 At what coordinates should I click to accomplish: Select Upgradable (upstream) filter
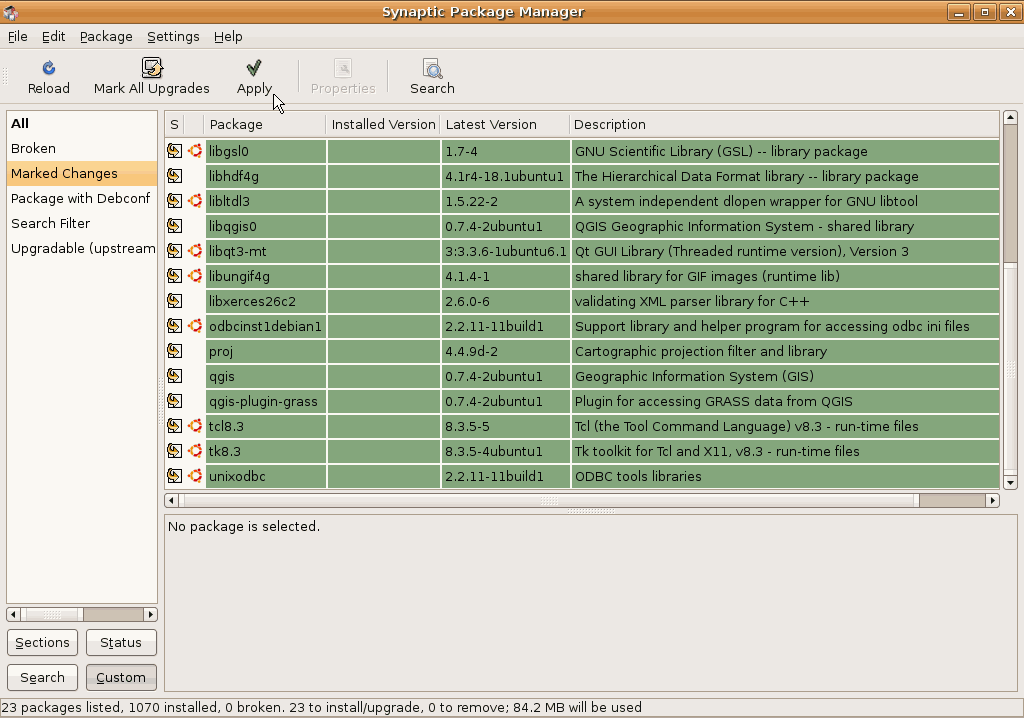click(x=82, y=248)
